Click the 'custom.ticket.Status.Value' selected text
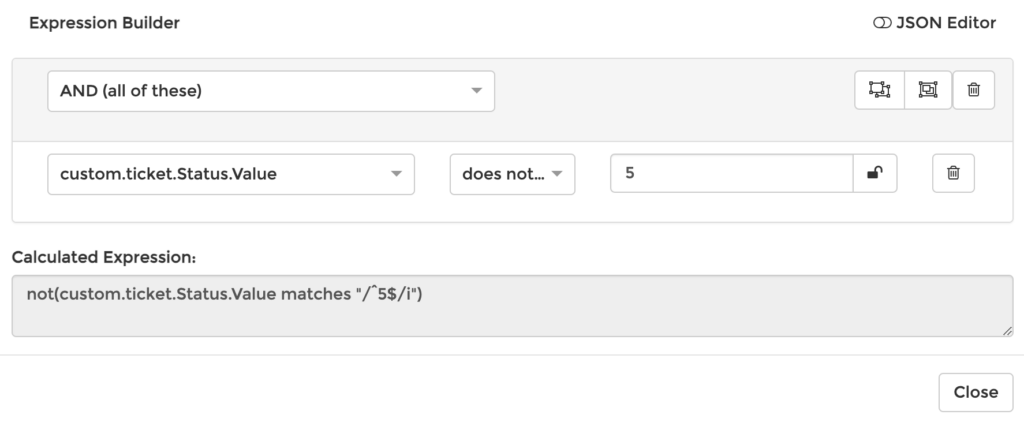 click(168, 174)
